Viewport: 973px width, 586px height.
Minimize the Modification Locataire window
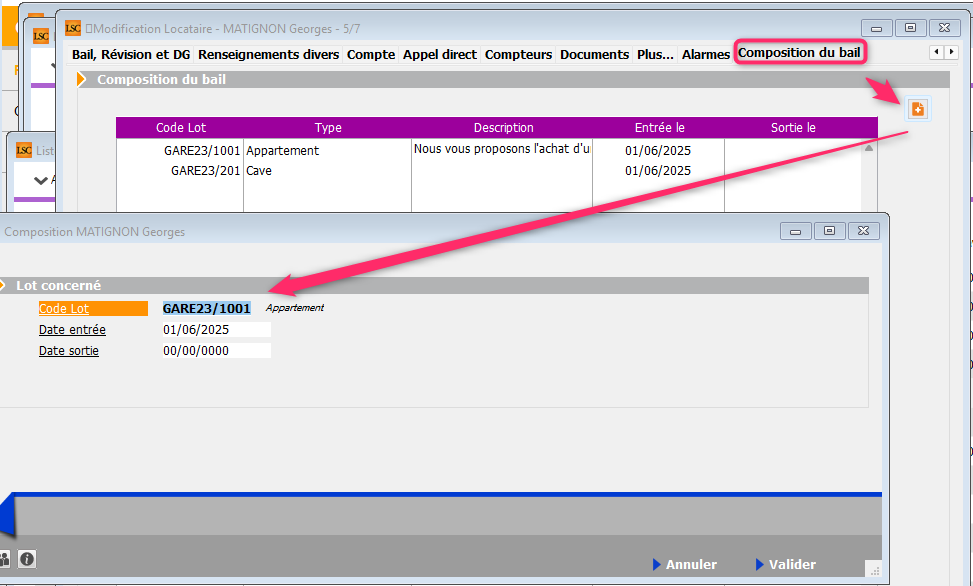(877, 29)
